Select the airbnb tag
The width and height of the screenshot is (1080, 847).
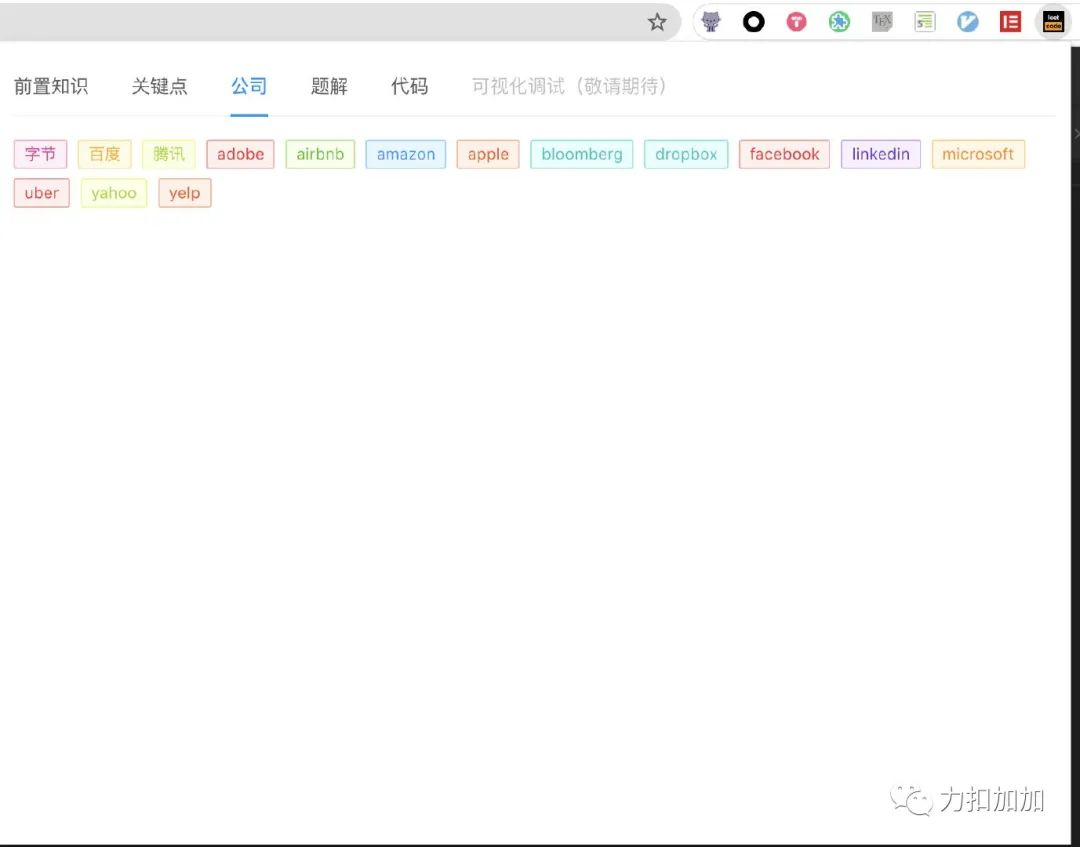tap(320, 154)
